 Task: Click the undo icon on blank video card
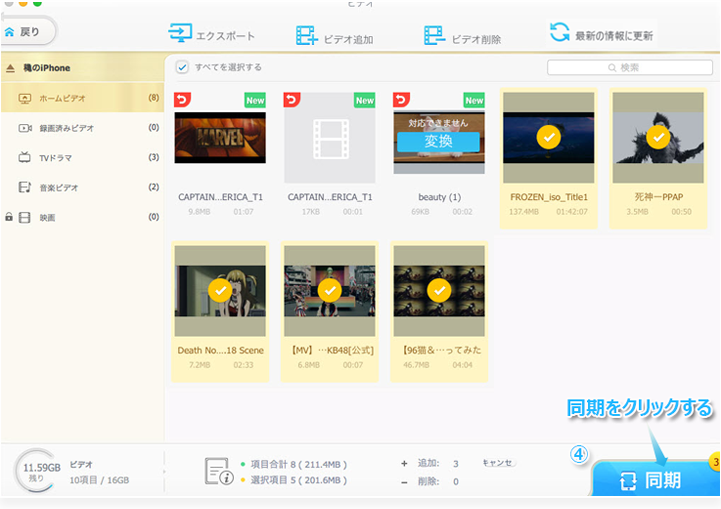click(292, 99)
